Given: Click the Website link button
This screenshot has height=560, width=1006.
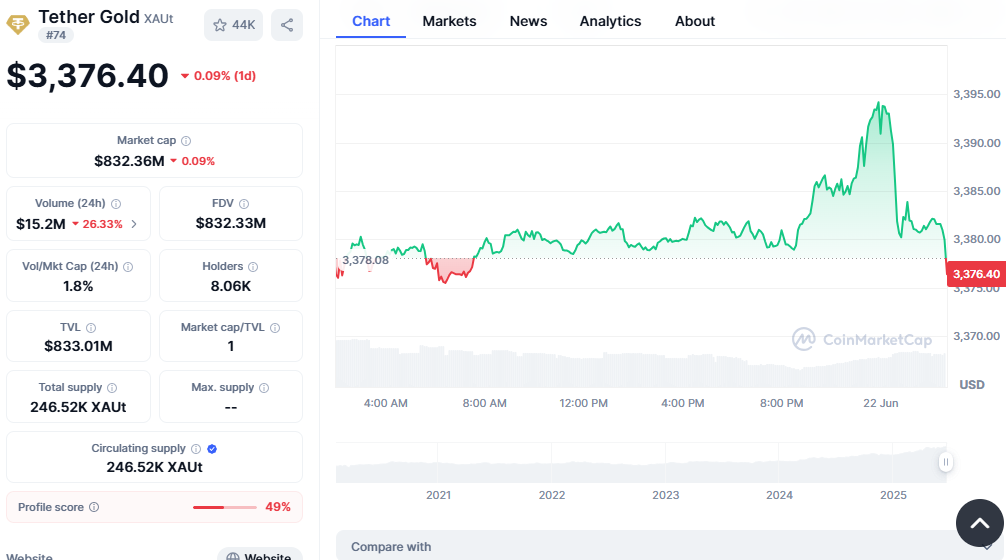Looking at the screenshot, I should (x=259, y=556).
